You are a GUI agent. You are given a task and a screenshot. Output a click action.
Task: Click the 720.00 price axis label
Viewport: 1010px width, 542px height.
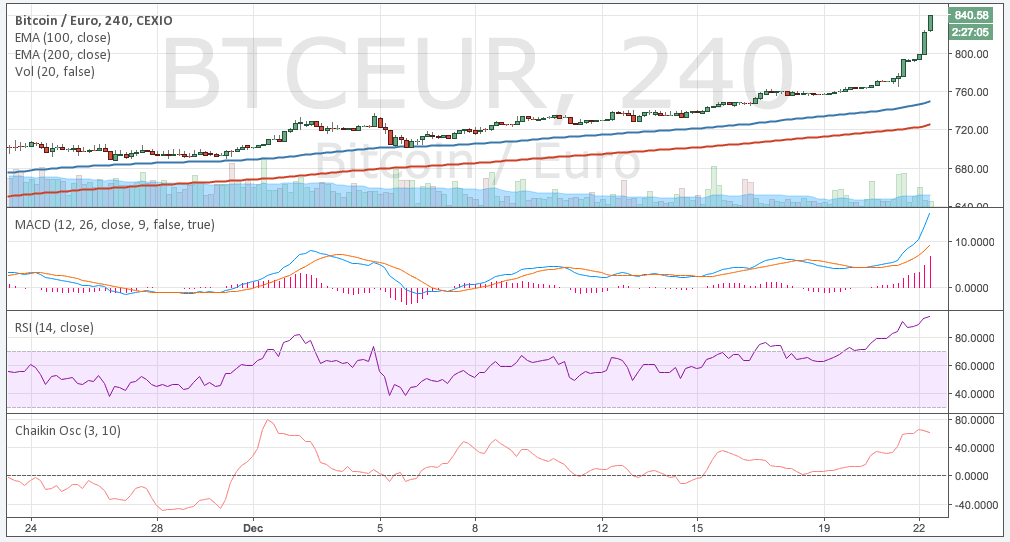(971, 130)
